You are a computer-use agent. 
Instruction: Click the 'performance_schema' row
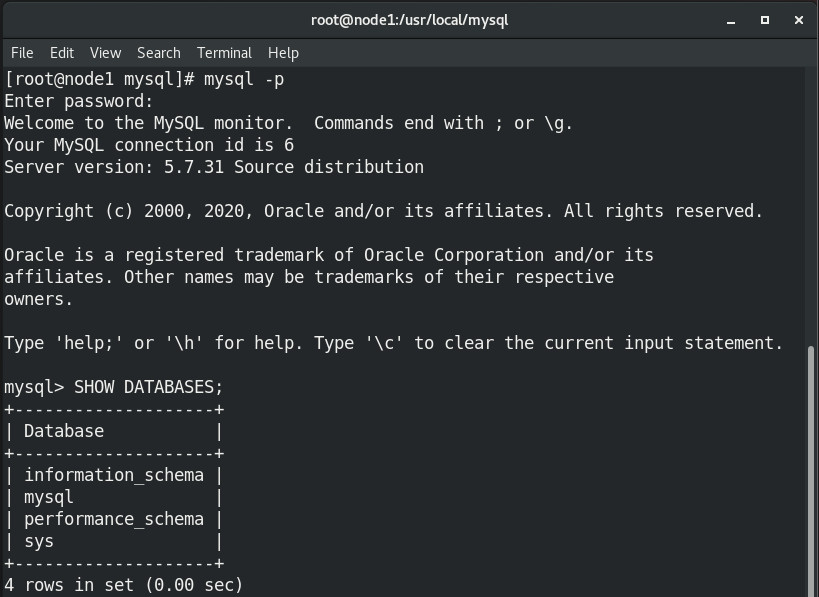click(114, 519)
